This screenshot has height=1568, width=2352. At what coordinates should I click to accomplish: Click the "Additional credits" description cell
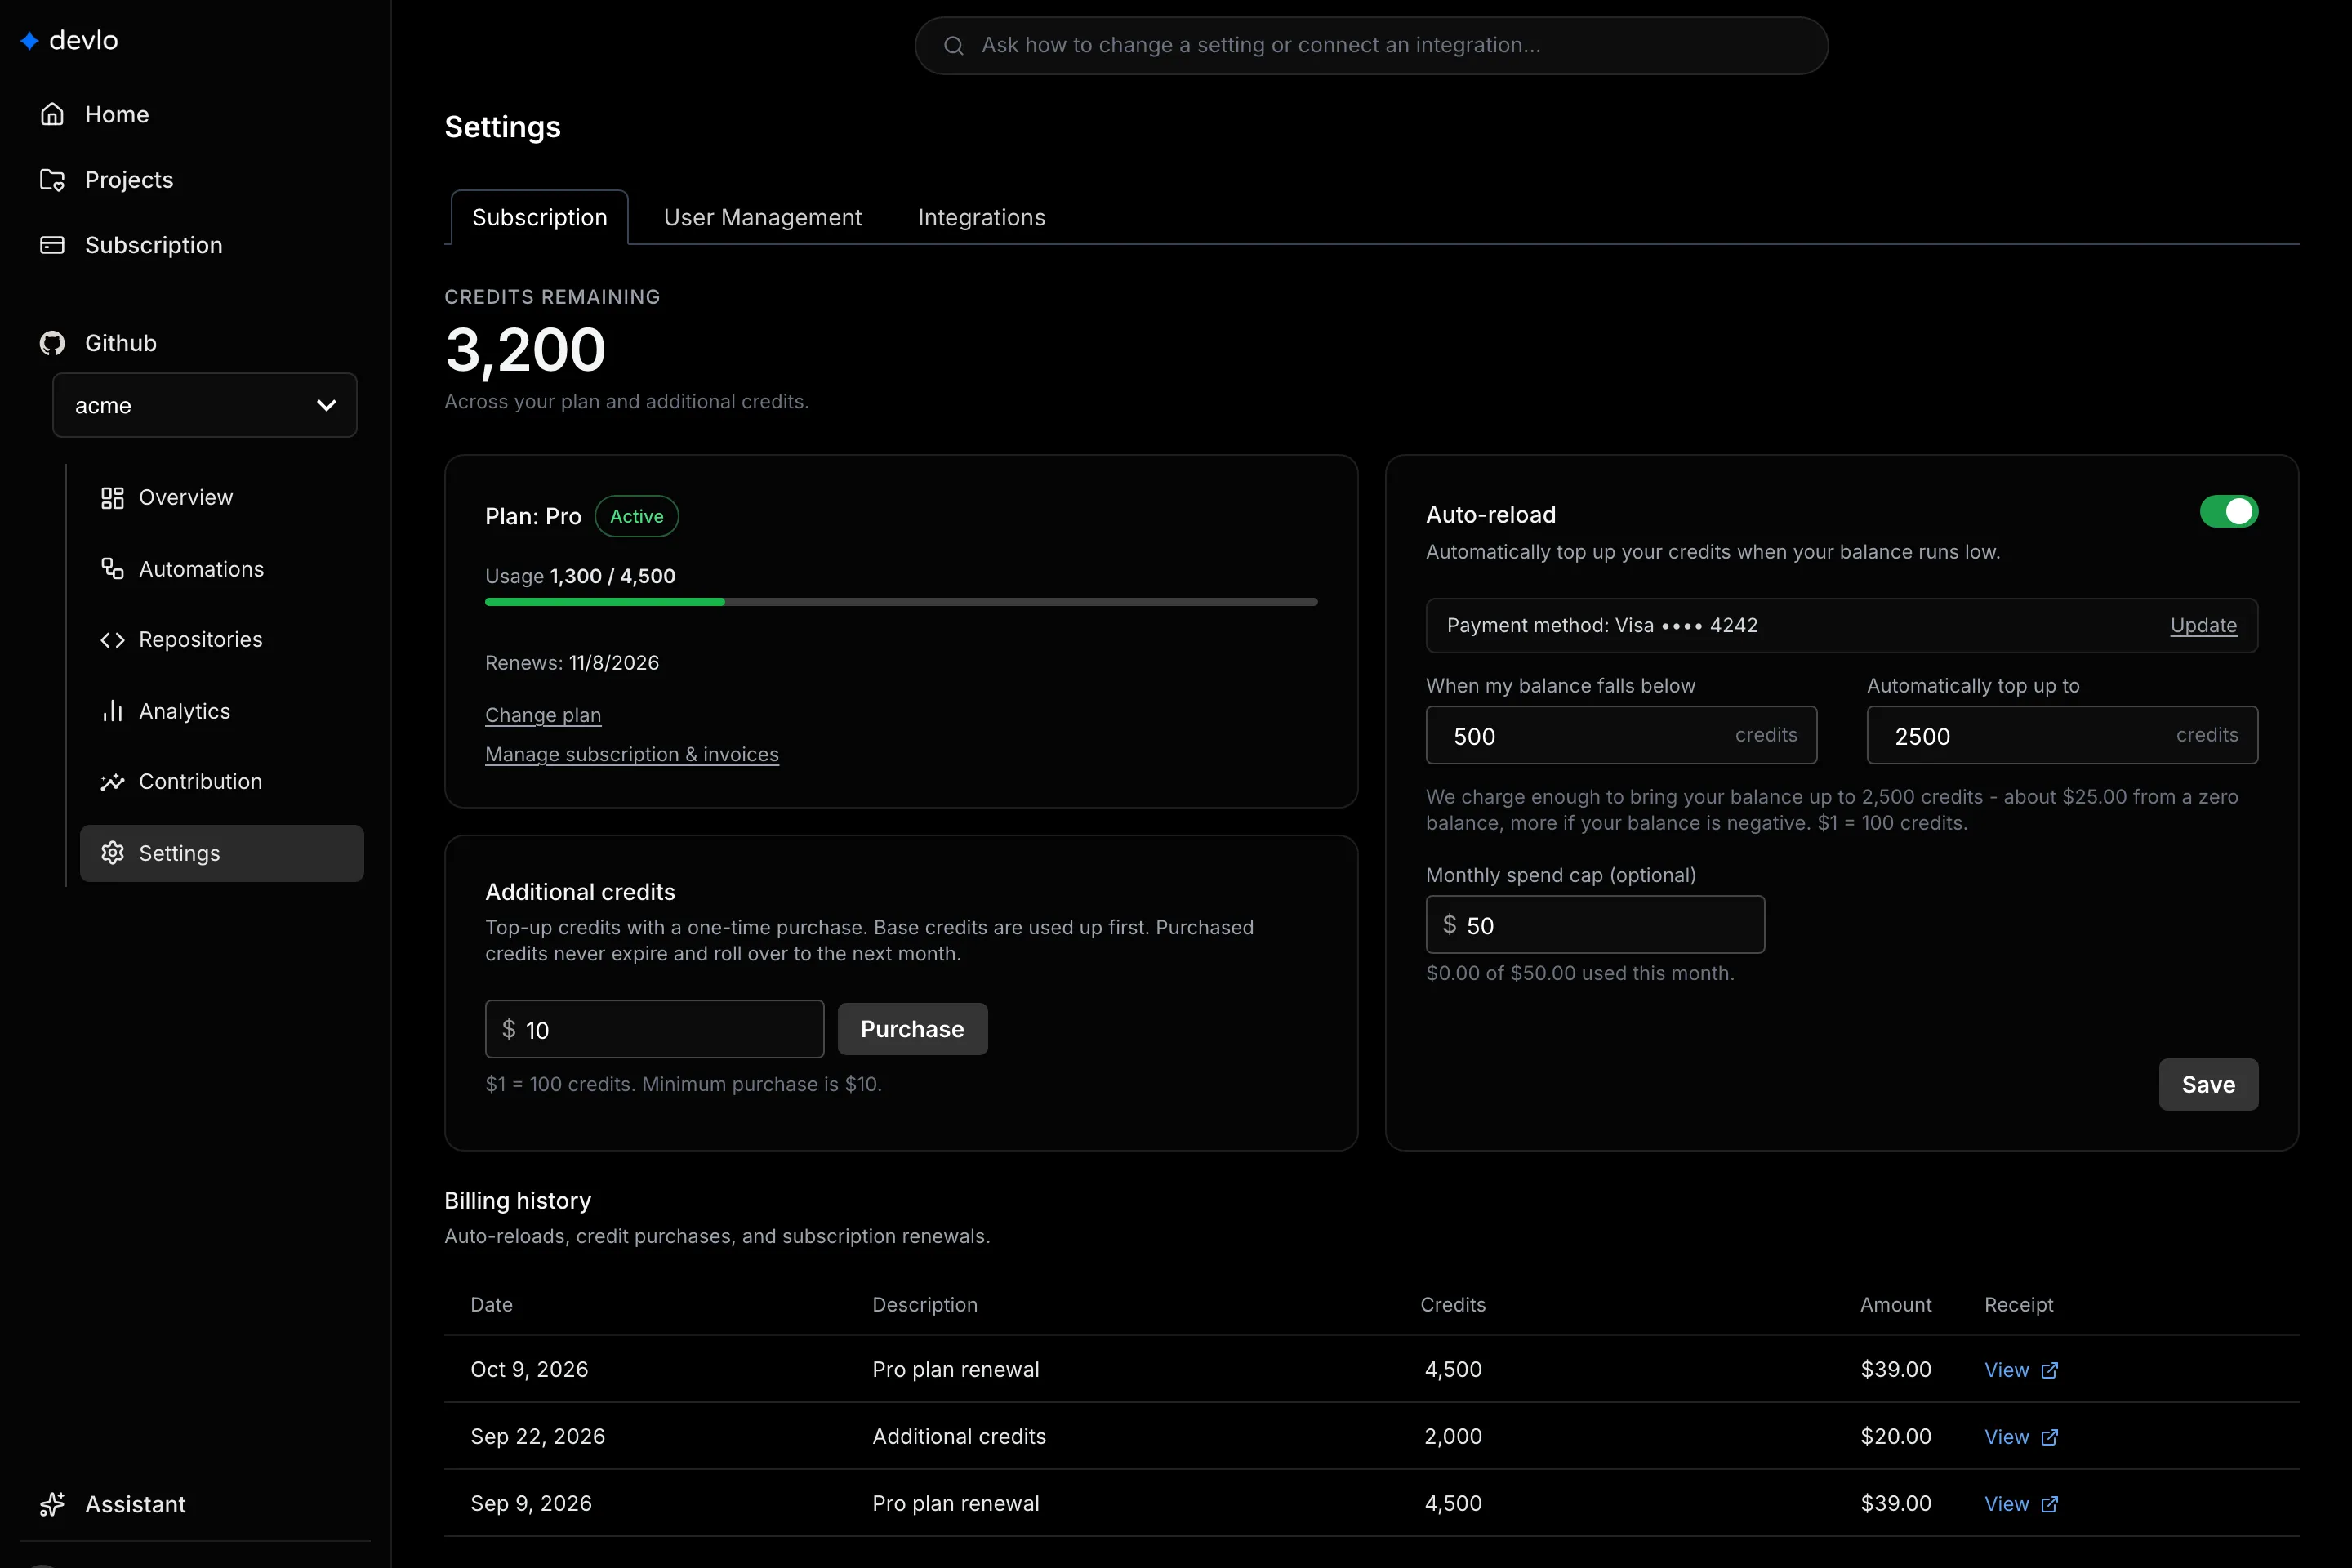(959, 1436)
